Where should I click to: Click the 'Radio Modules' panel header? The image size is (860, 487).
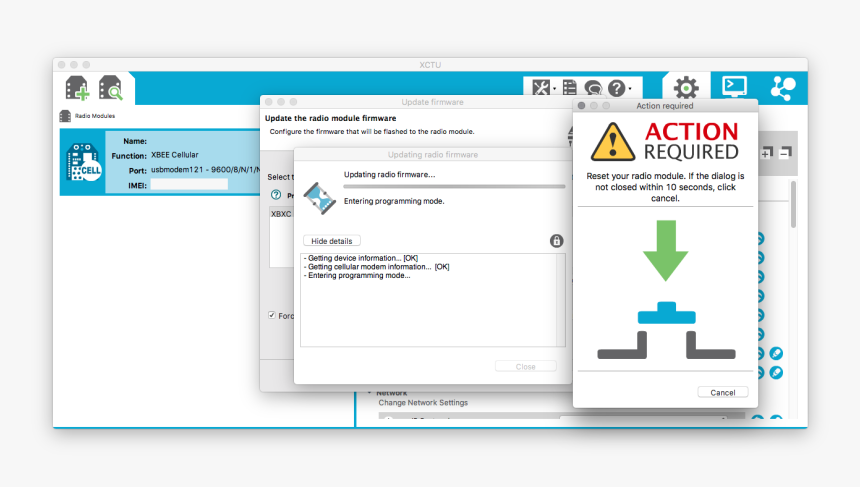tap(95, 116)
